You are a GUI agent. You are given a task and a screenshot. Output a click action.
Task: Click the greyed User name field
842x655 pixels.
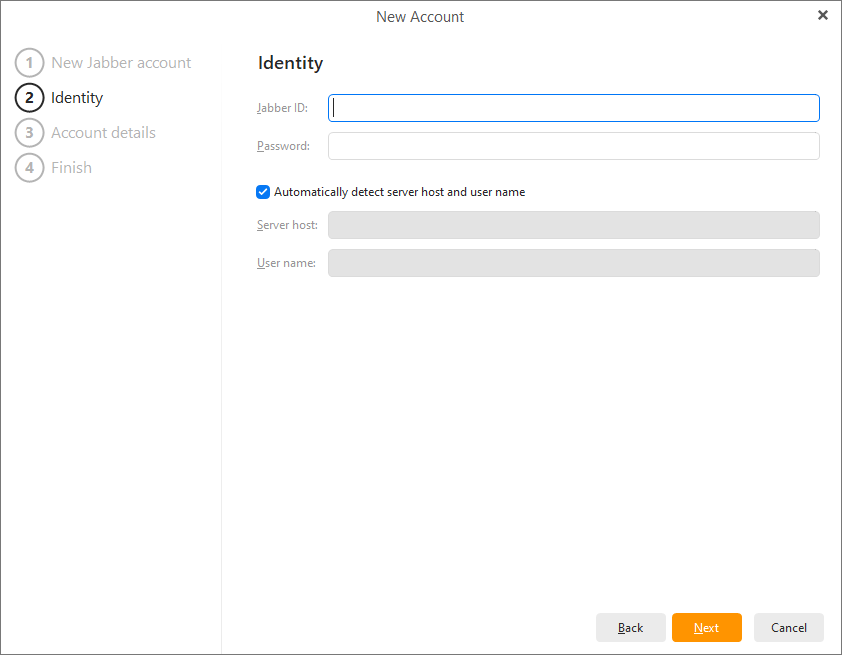click(x=573, y=263)
